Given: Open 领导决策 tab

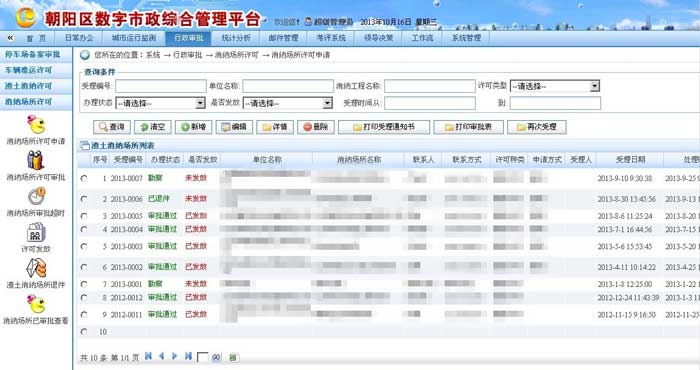Looking at the screenshot, I should click(379, 38).
